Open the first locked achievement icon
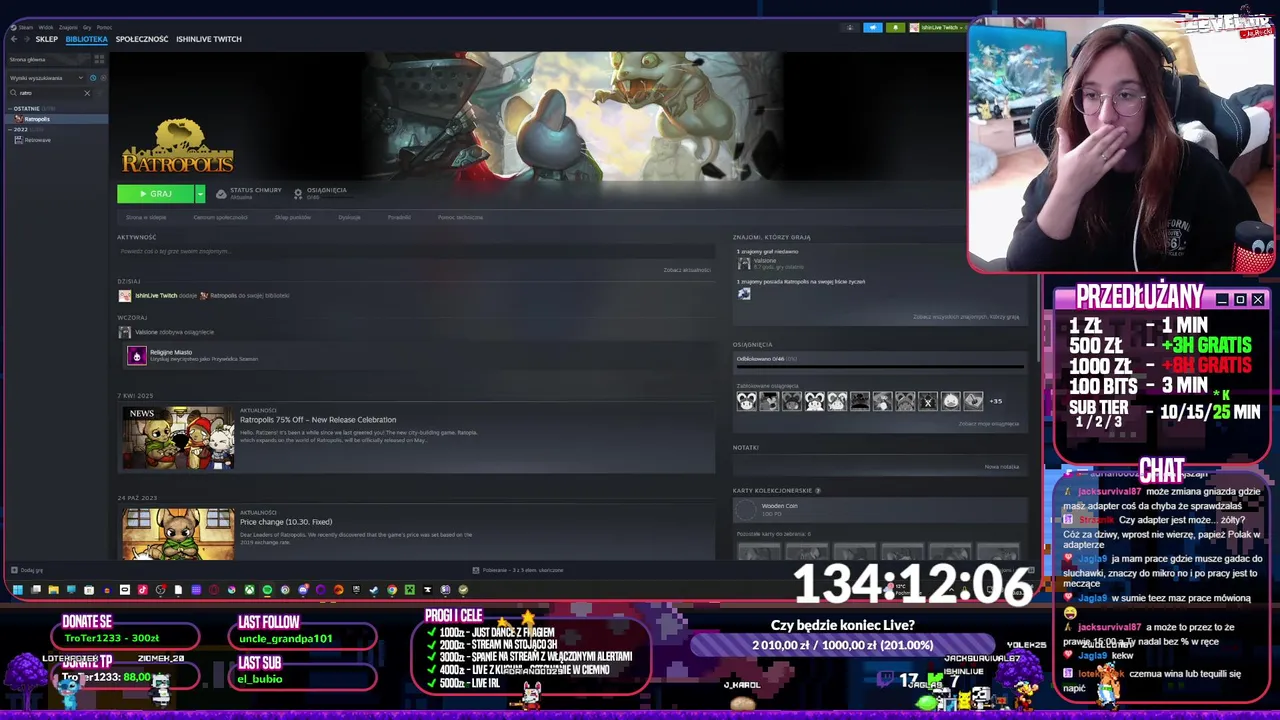 pyautogui.click(x=746, y=401)
